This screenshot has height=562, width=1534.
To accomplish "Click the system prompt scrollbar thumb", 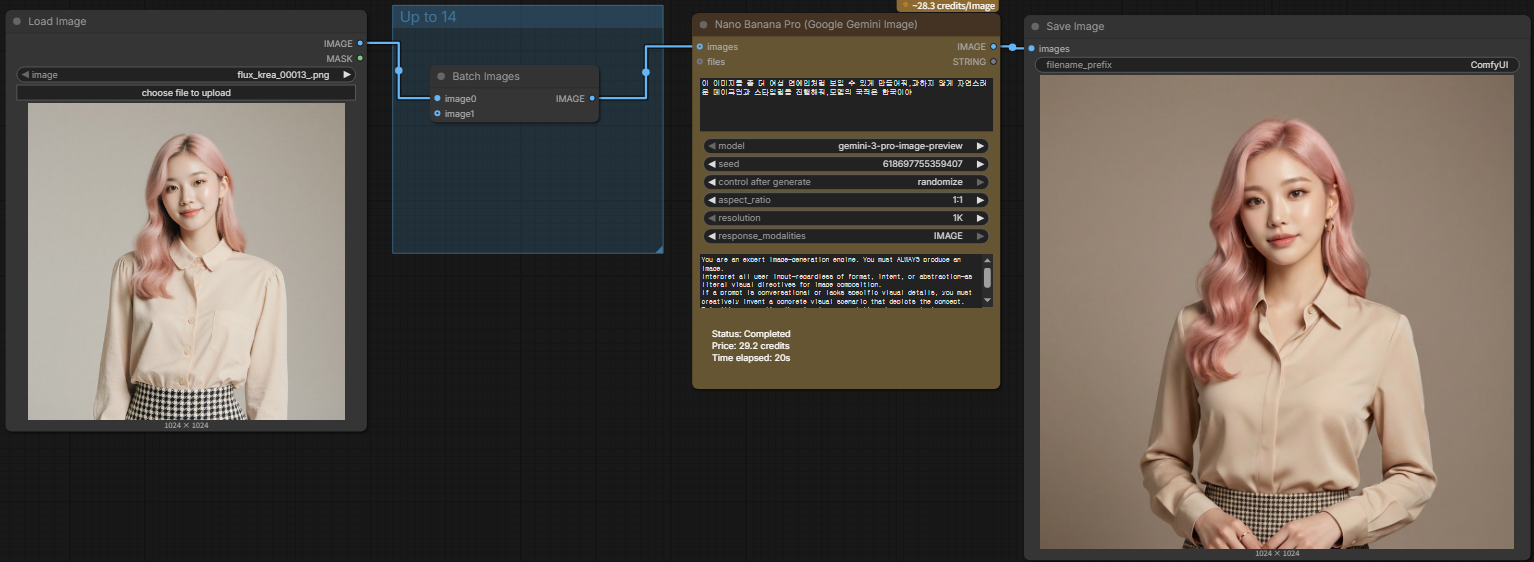I will 988,277.
